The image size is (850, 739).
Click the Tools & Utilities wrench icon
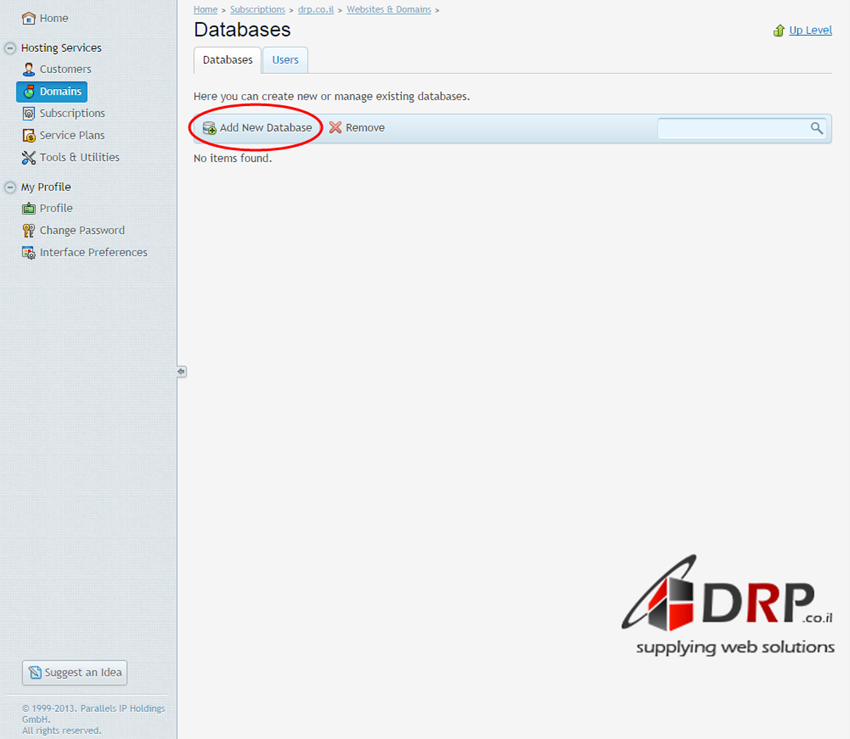click(x=29, y=157)
